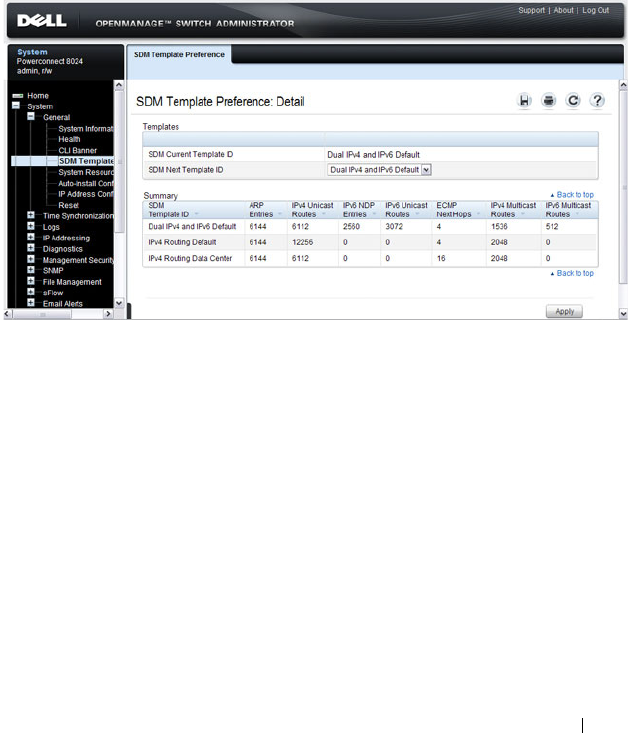641x733 pixels.
Task: Collapse the System tree node
Action: [x=16, y=106]
